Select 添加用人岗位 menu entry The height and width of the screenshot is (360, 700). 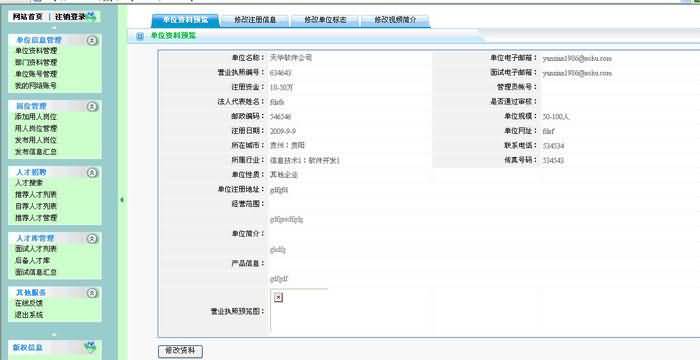click(x=36, y=117)
